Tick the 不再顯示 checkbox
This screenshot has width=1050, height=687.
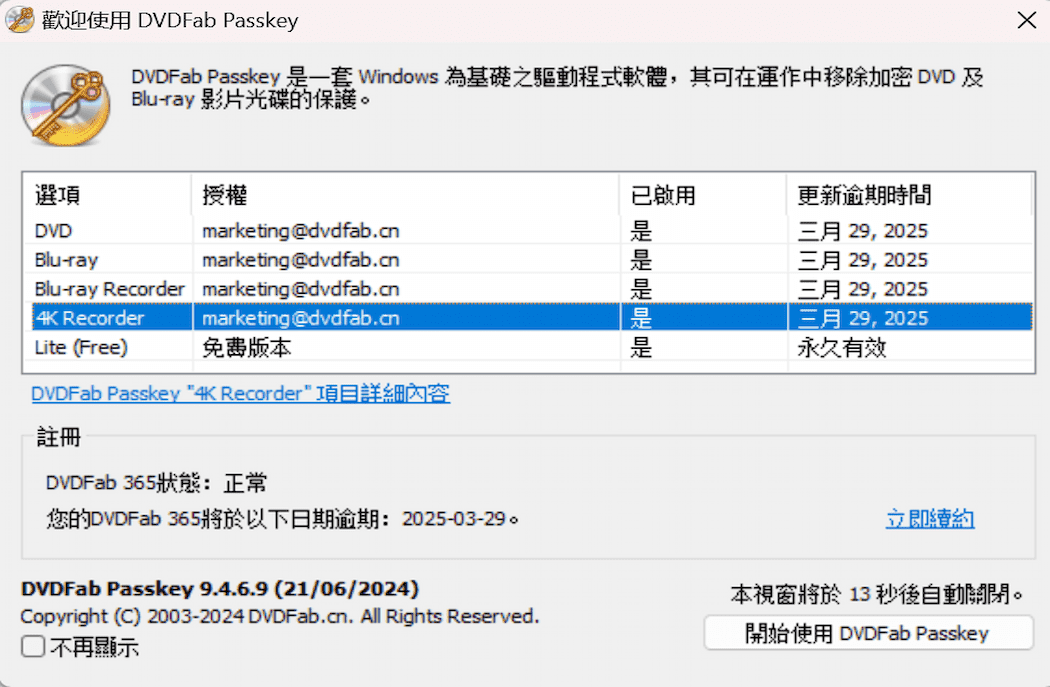(x=33, y=646)
